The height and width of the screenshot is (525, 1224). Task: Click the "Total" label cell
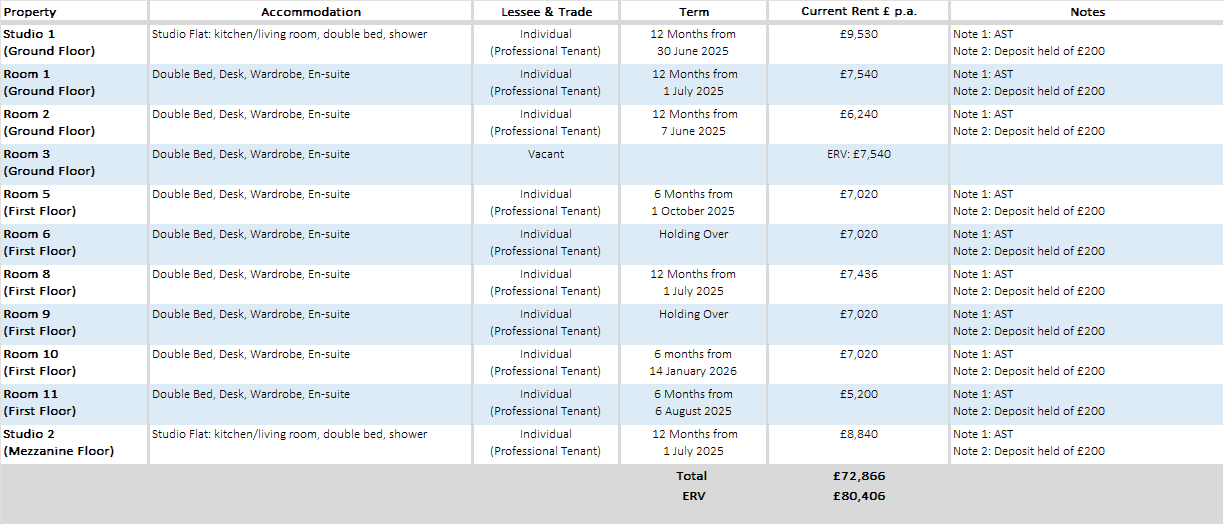point(691,476)
